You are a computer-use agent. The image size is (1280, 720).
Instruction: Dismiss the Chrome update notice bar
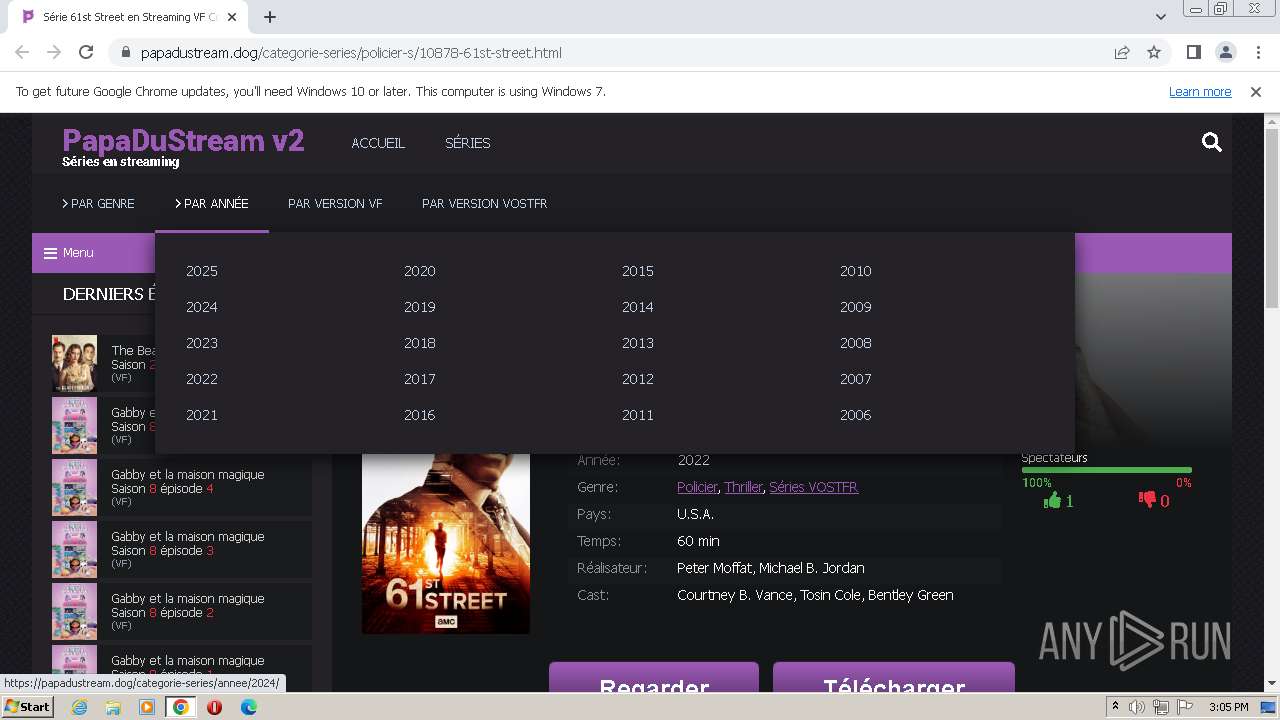coord(1256,91)
